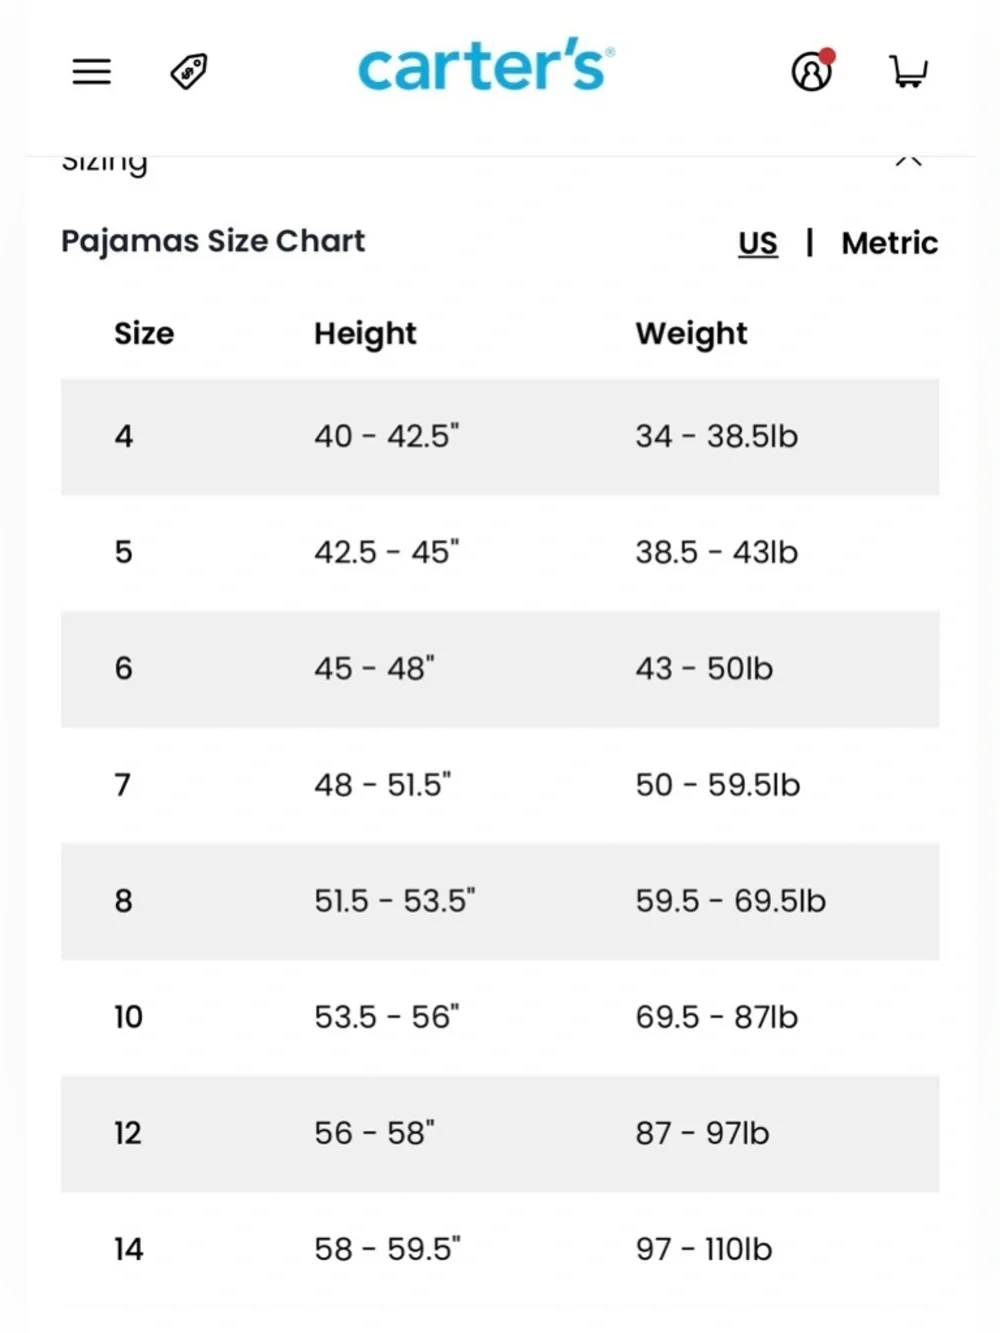Click the size 7 weight value
This screenshot has height=1333, width=1000.
pos(717,784)
